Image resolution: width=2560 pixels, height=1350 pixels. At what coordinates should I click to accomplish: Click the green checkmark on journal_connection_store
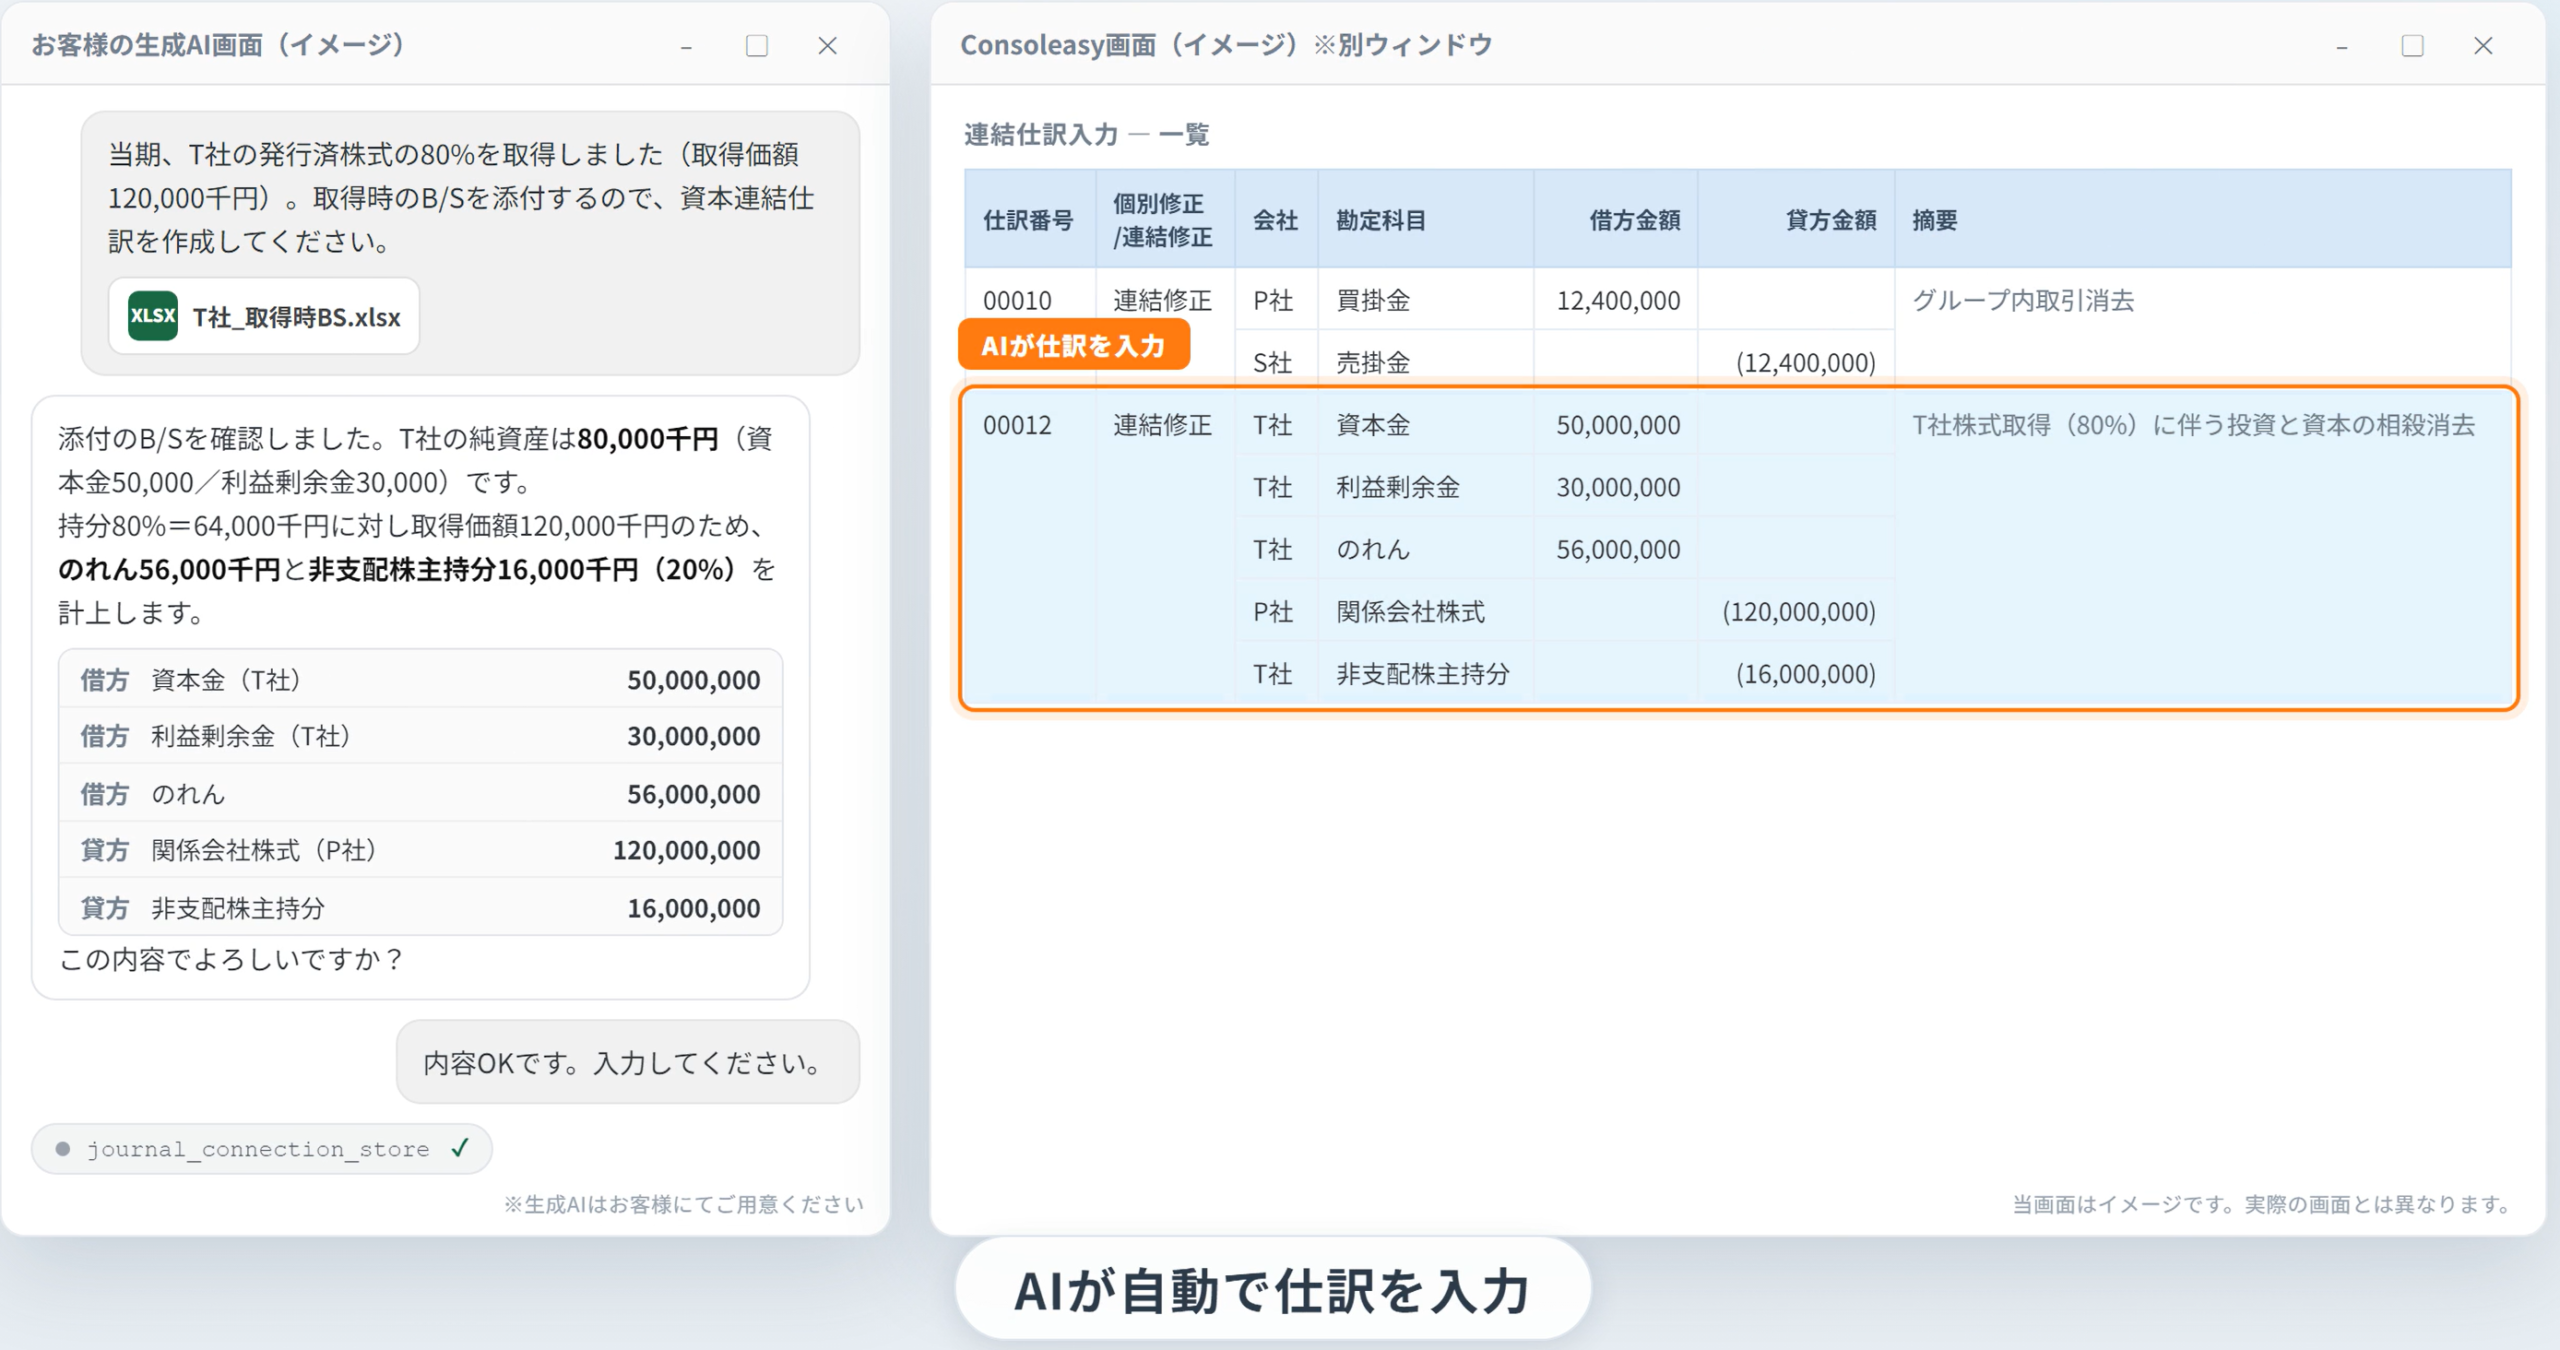[x=459, y=1148]
